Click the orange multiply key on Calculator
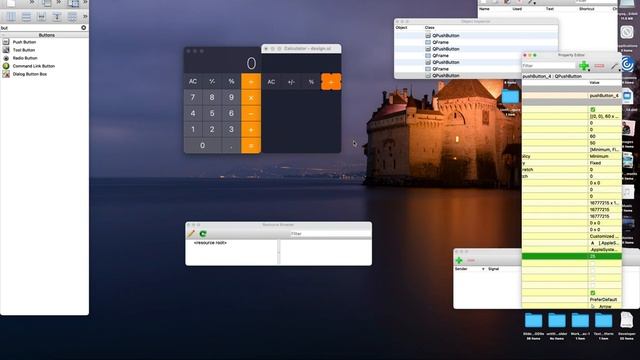The image size is (640, 360). pos(251,98)
